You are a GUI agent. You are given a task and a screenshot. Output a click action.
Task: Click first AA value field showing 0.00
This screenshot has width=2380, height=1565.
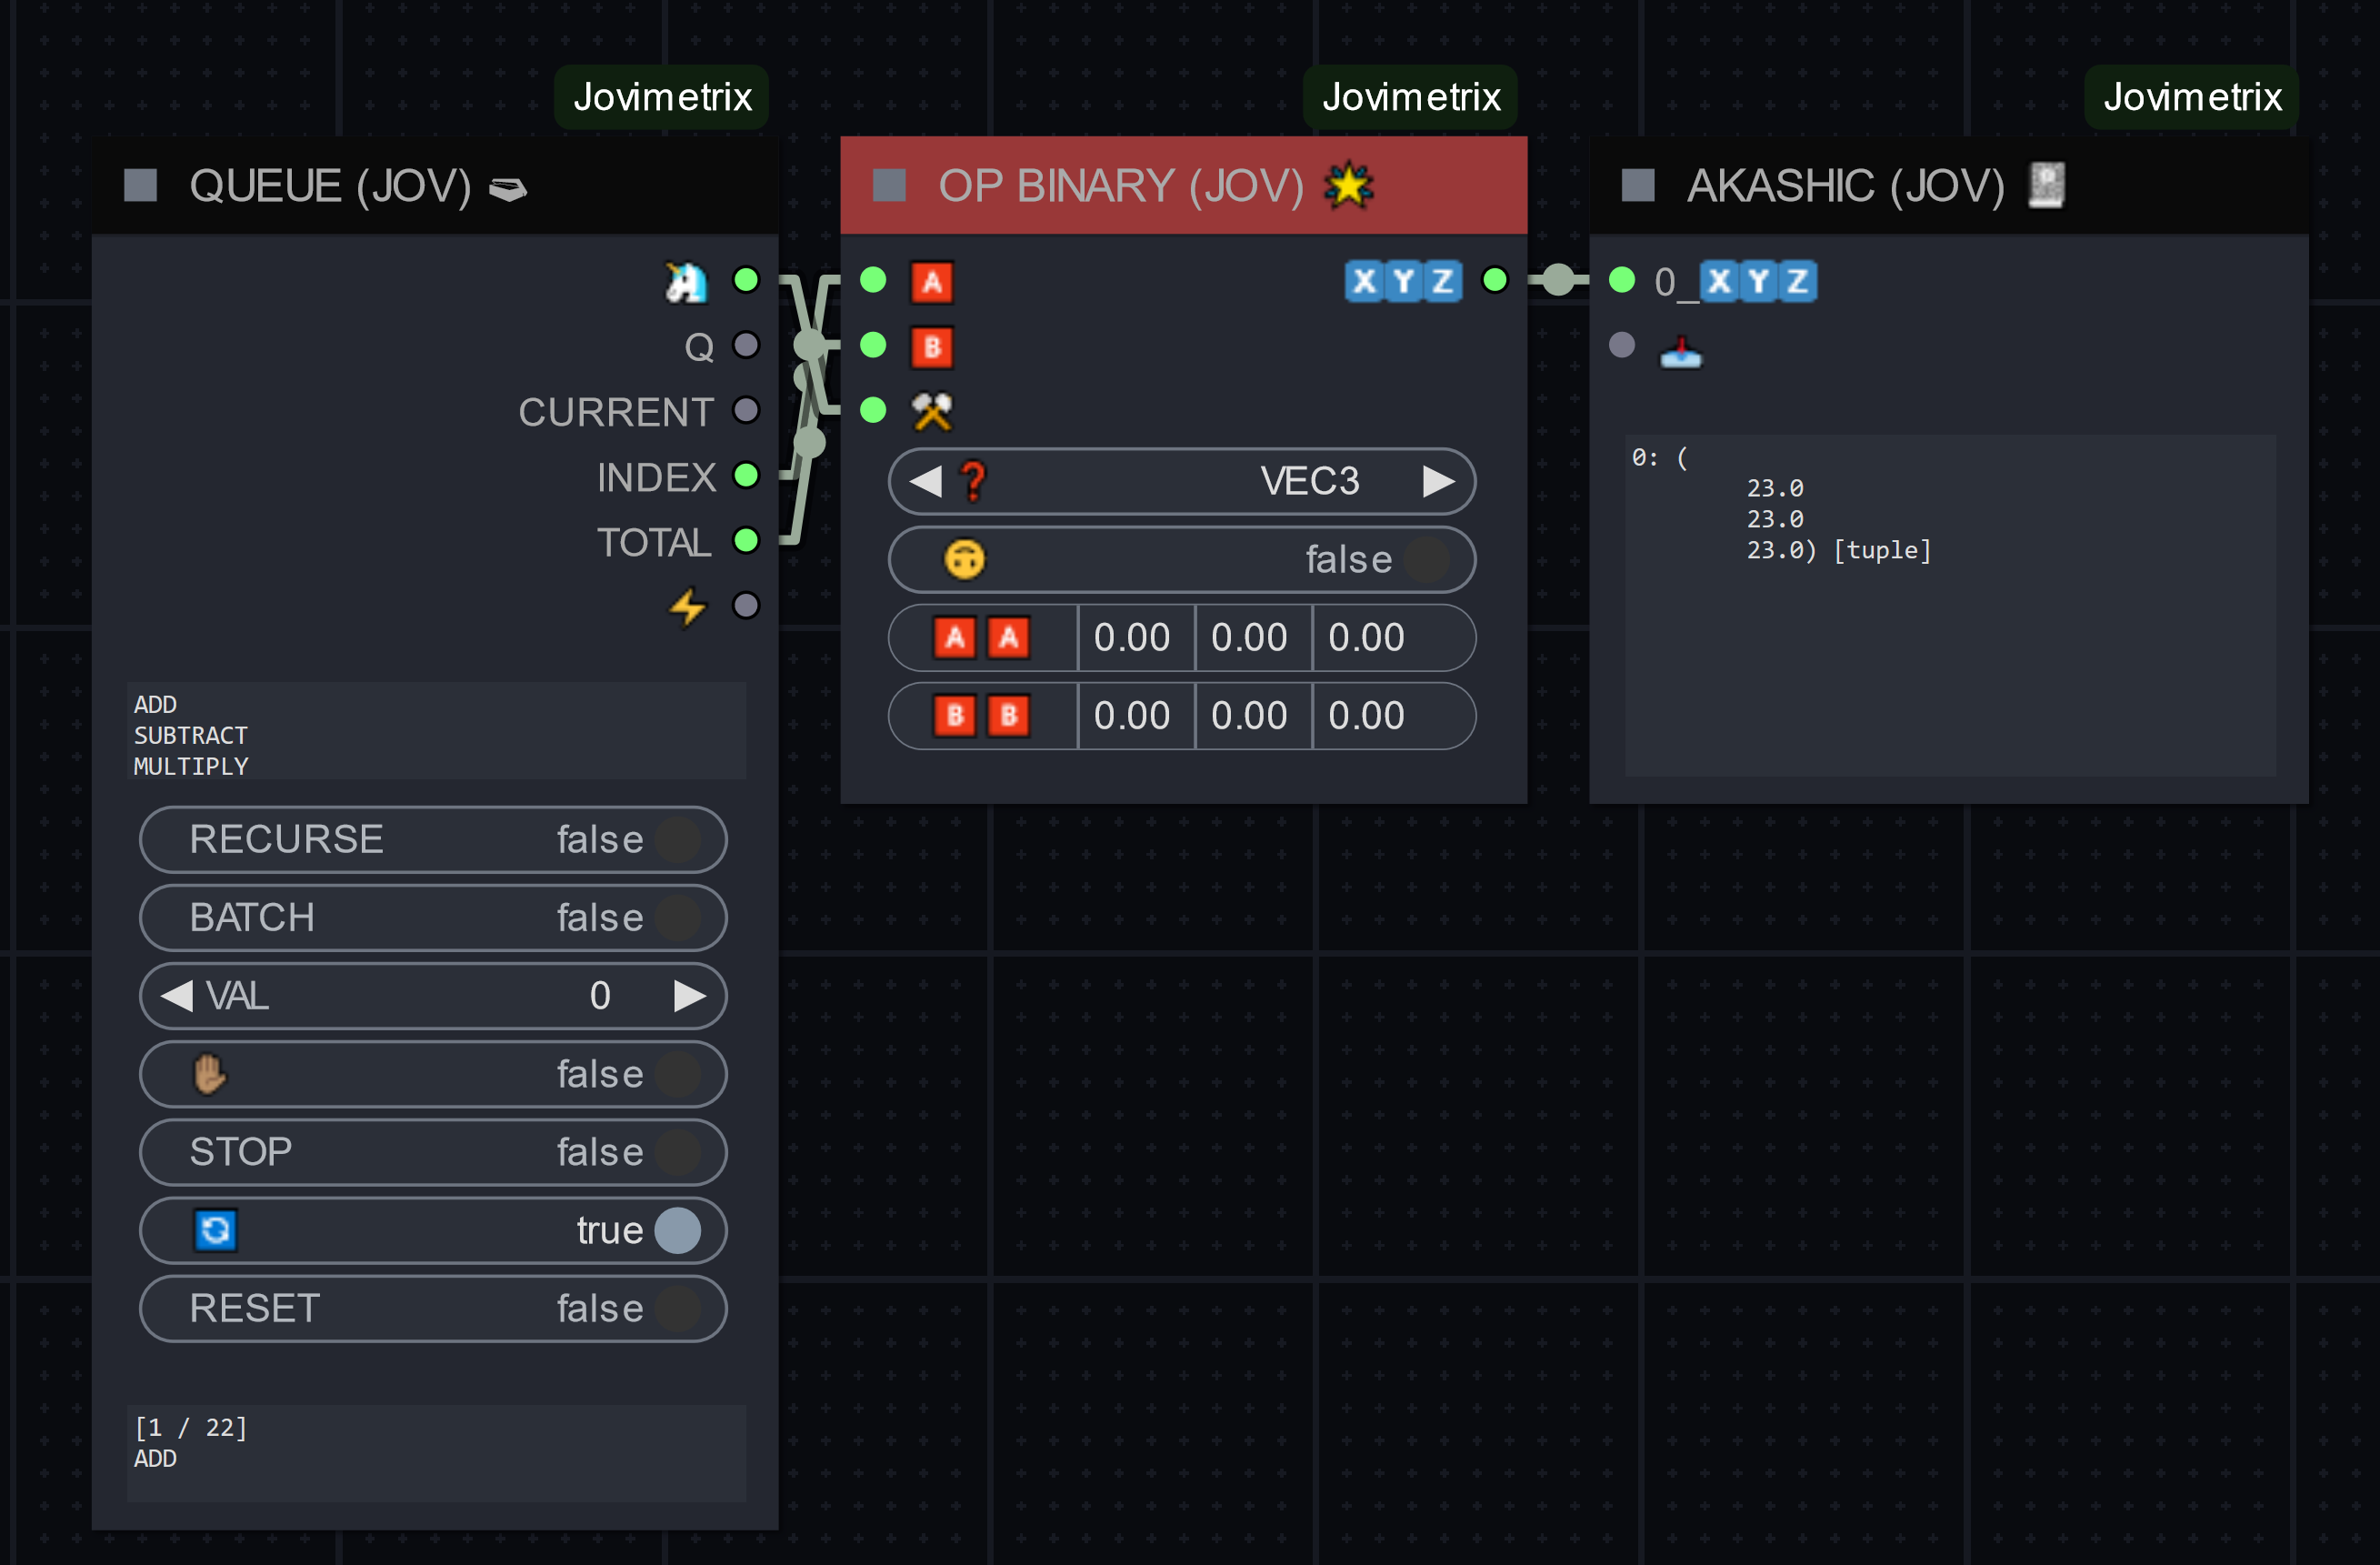click(x=1134, y=638)
